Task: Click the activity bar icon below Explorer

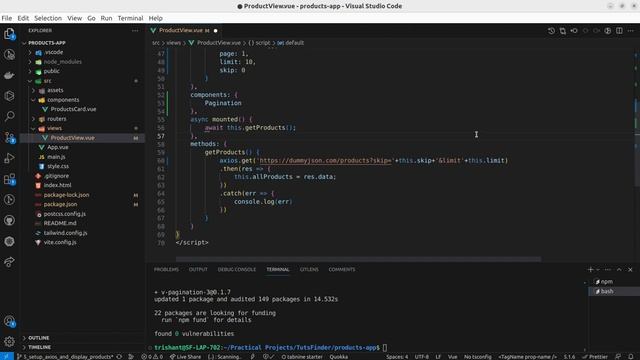Action: tap(9, 55)
